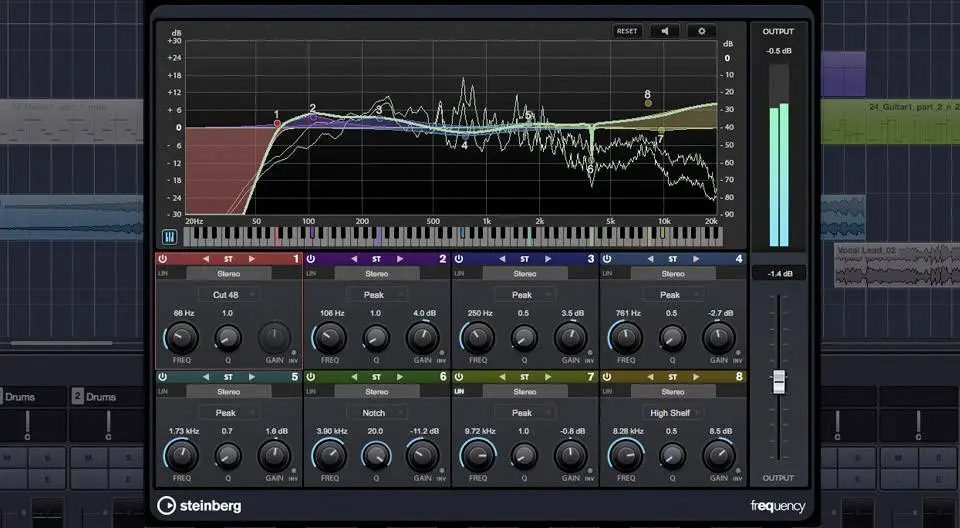Click band 1 Stereo channel mode selector
960x528 pixels.
(228, 274)
